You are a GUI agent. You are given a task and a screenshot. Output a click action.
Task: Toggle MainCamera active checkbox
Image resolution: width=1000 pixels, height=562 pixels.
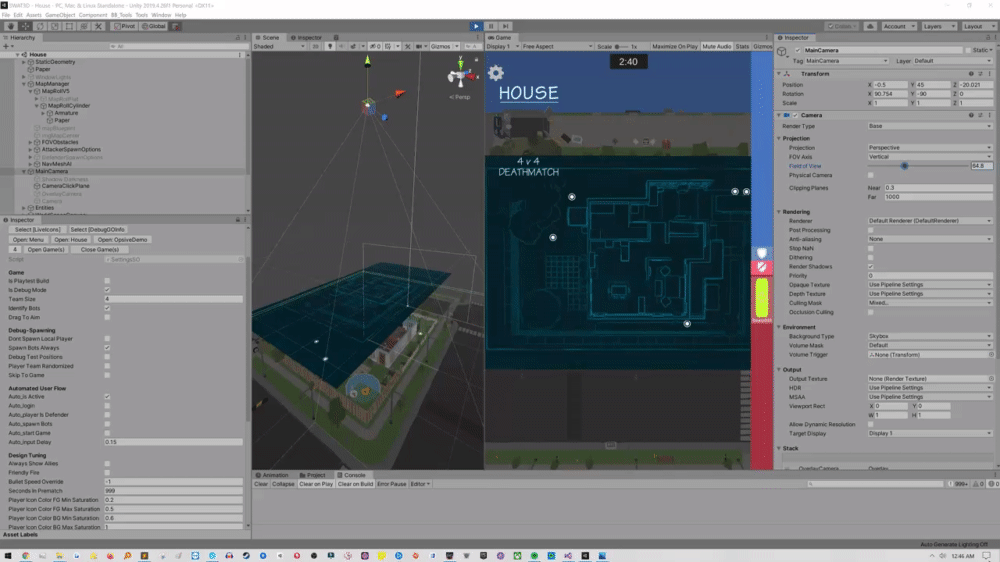(x=797, y=50)
